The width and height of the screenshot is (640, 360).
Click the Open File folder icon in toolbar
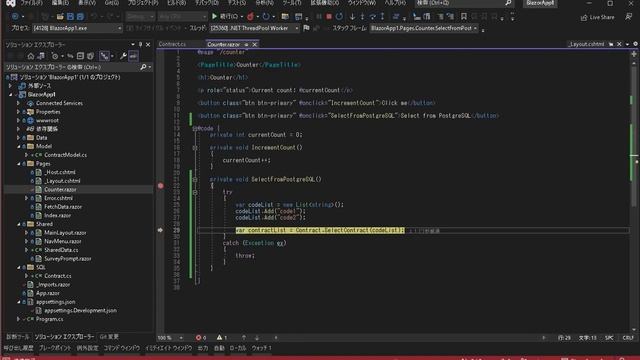point(60,16)
